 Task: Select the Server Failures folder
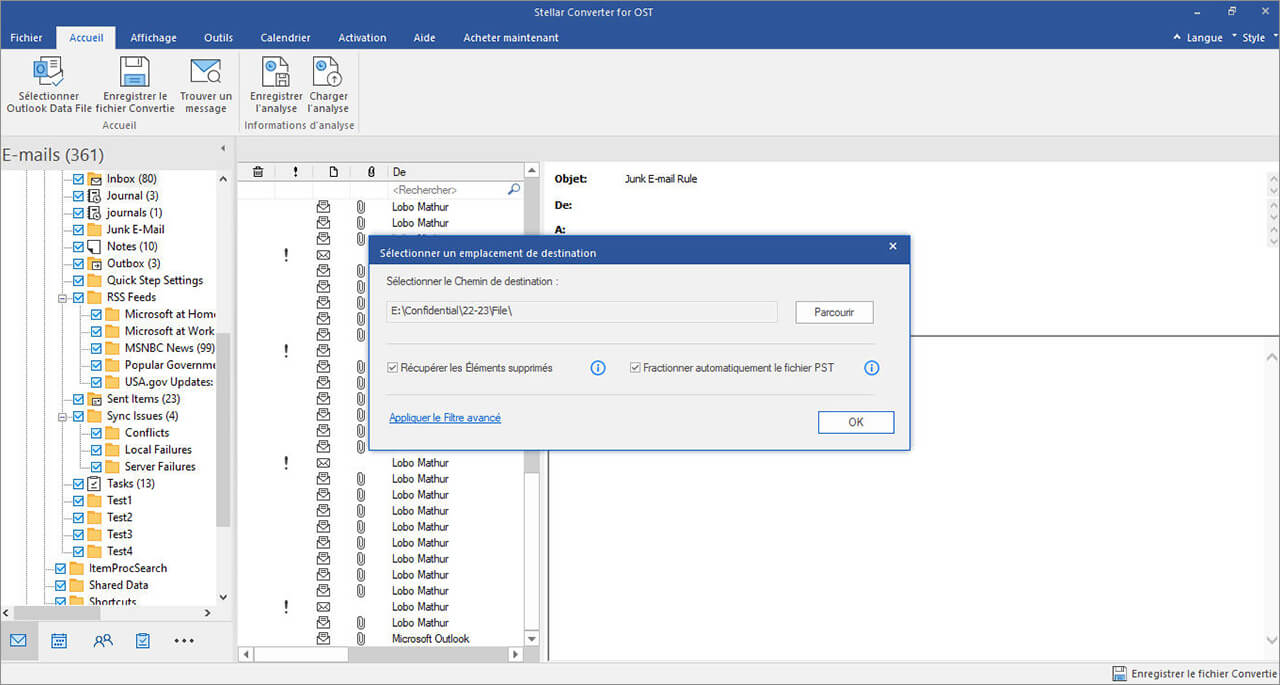(160, 467)
